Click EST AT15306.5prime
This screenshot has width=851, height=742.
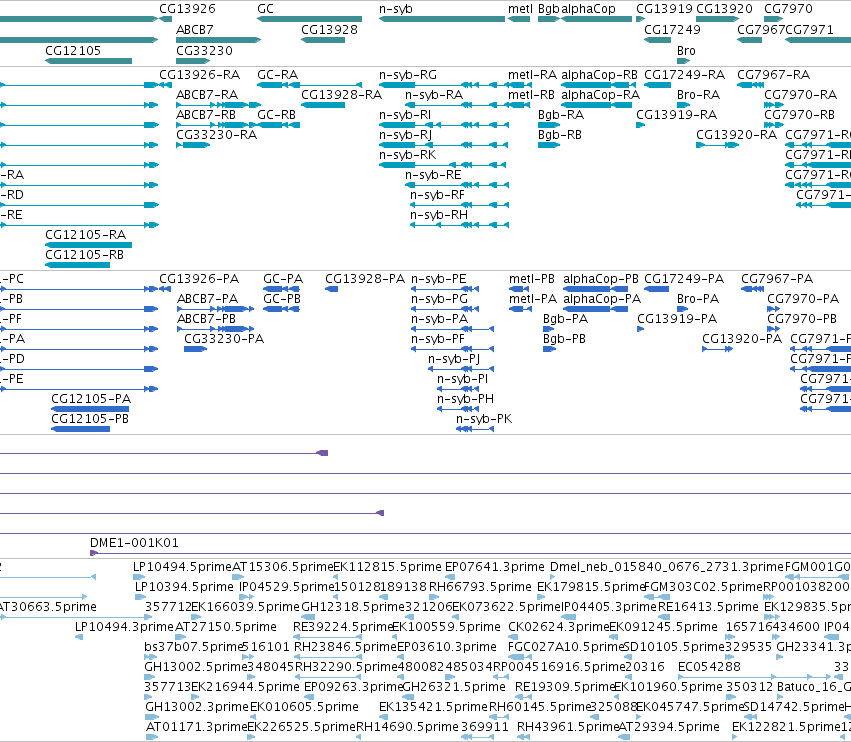283,567
